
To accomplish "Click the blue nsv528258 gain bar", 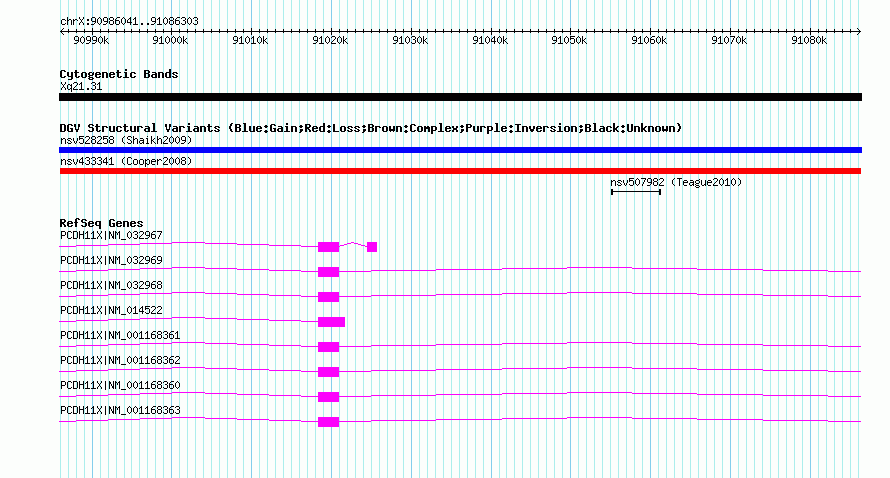I will tap(460, 150).
